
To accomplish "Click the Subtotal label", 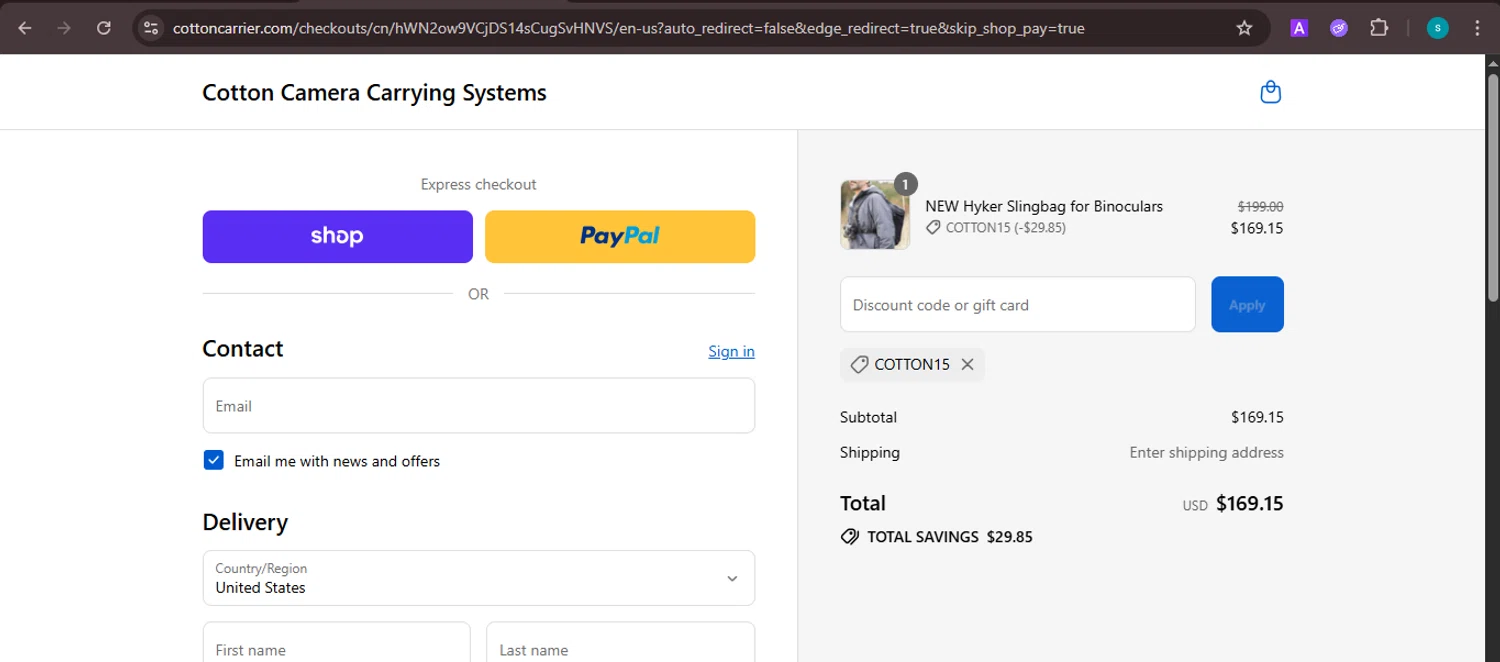I will coord(868,417).
